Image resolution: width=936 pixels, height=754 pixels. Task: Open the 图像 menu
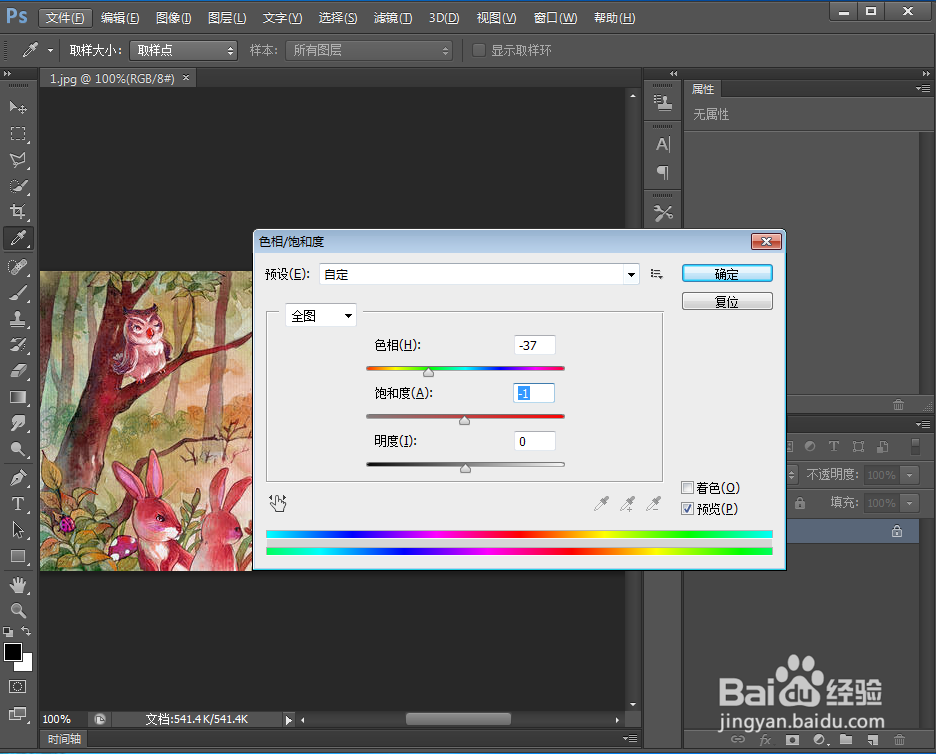point(173,18)
